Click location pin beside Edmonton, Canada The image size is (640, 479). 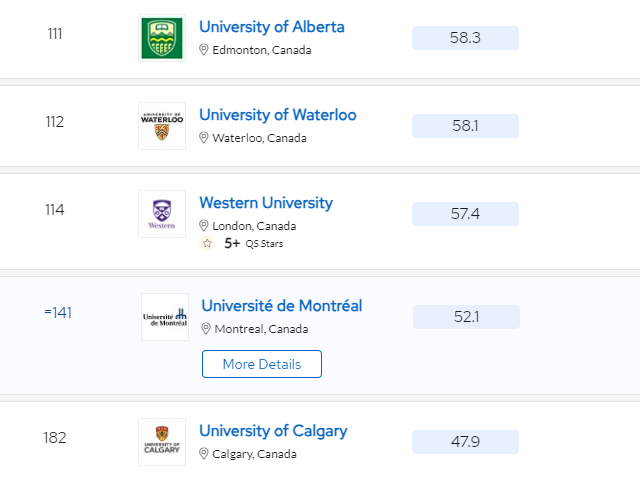pos(204,50)
